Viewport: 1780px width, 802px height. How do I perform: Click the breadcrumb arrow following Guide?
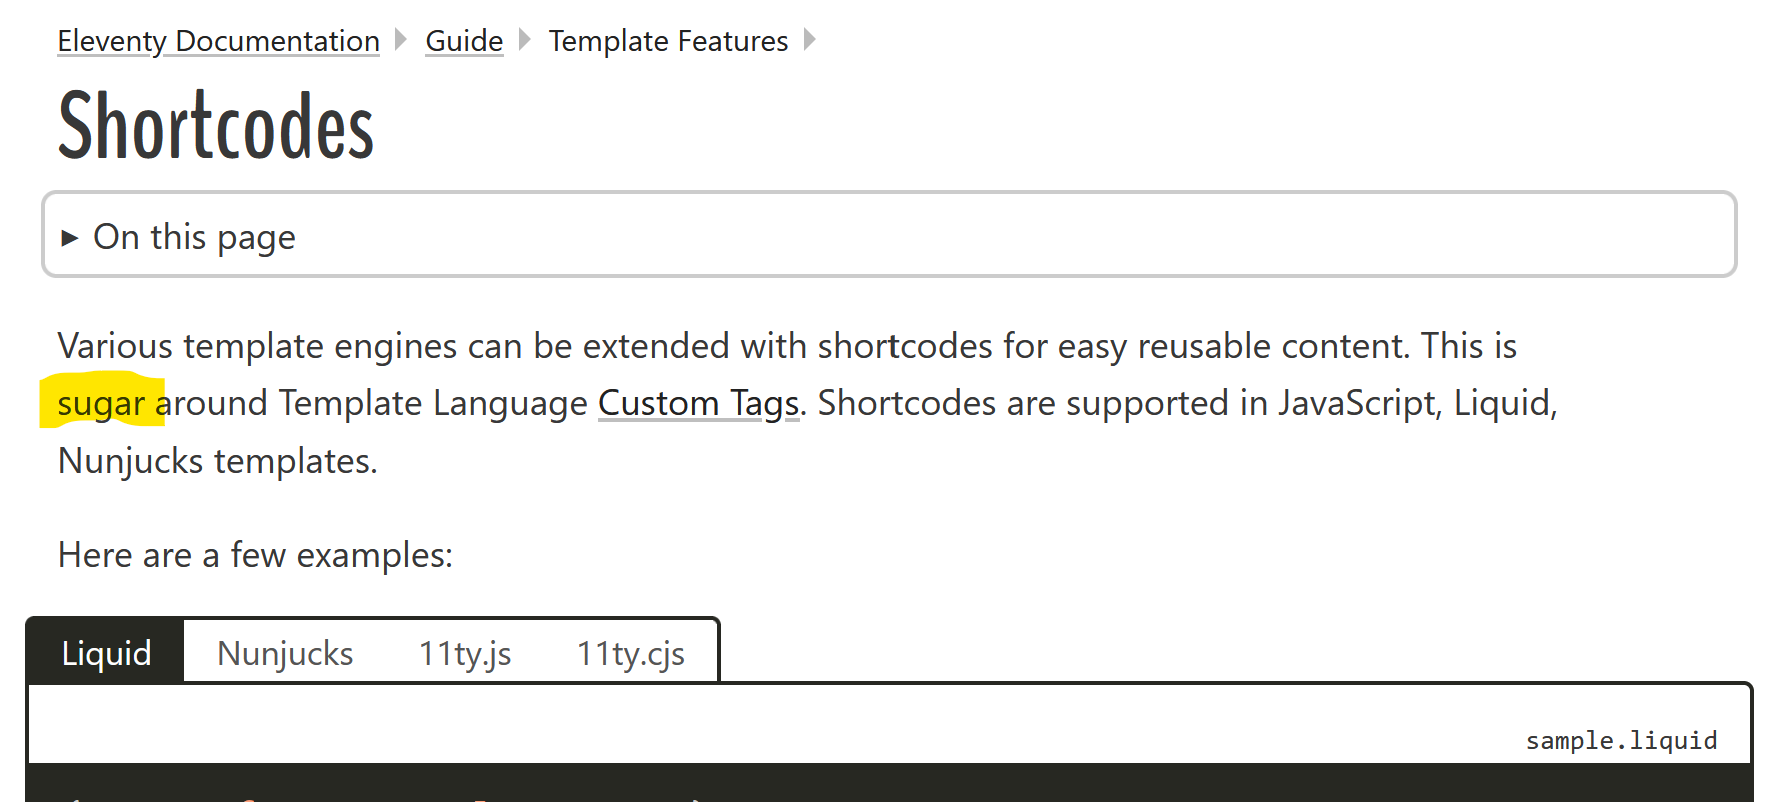coord(525,40)
